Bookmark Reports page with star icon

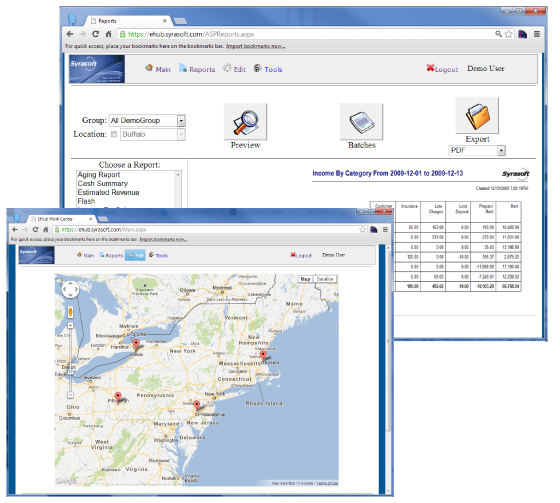(x=509, y=34)
